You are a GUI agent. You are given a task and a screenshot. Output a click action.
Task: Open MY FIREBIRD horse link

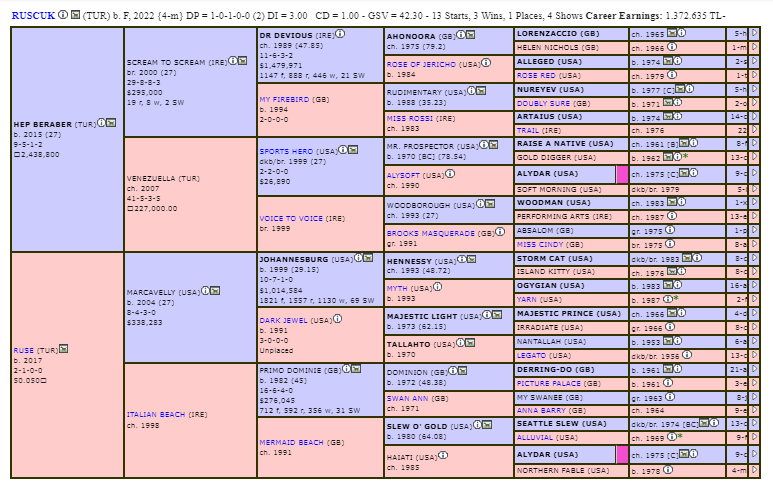284,99
